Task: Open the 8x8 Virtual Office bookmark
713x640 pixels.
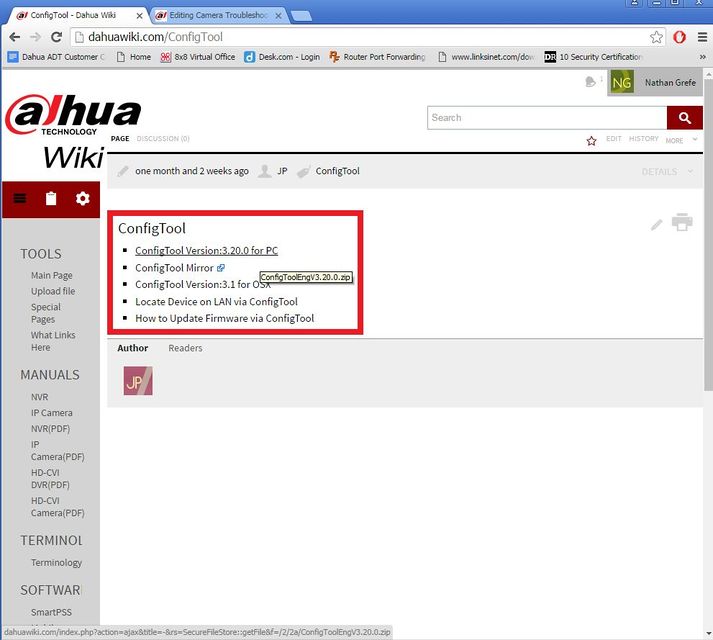Action: 198,57
